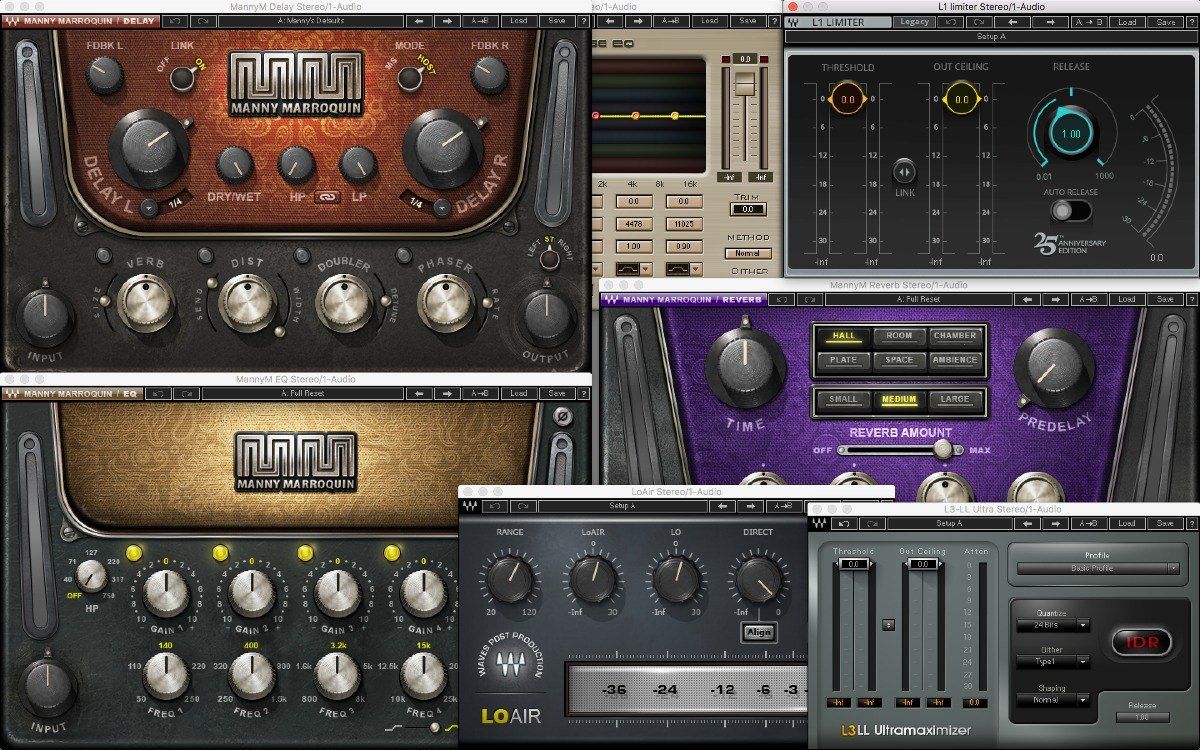Click the threshold/ceiling link button in L3-LL
The width and height of the screenshot is (1200, 750).
click(888, 625)
